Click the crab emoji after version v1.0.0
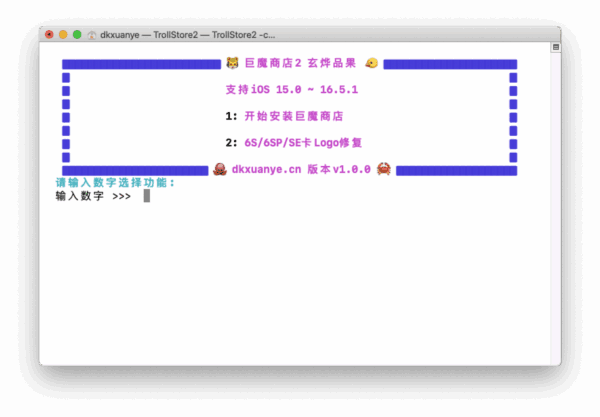The height and width of the screenshot is (417, 600). click(x=383, y=169)
